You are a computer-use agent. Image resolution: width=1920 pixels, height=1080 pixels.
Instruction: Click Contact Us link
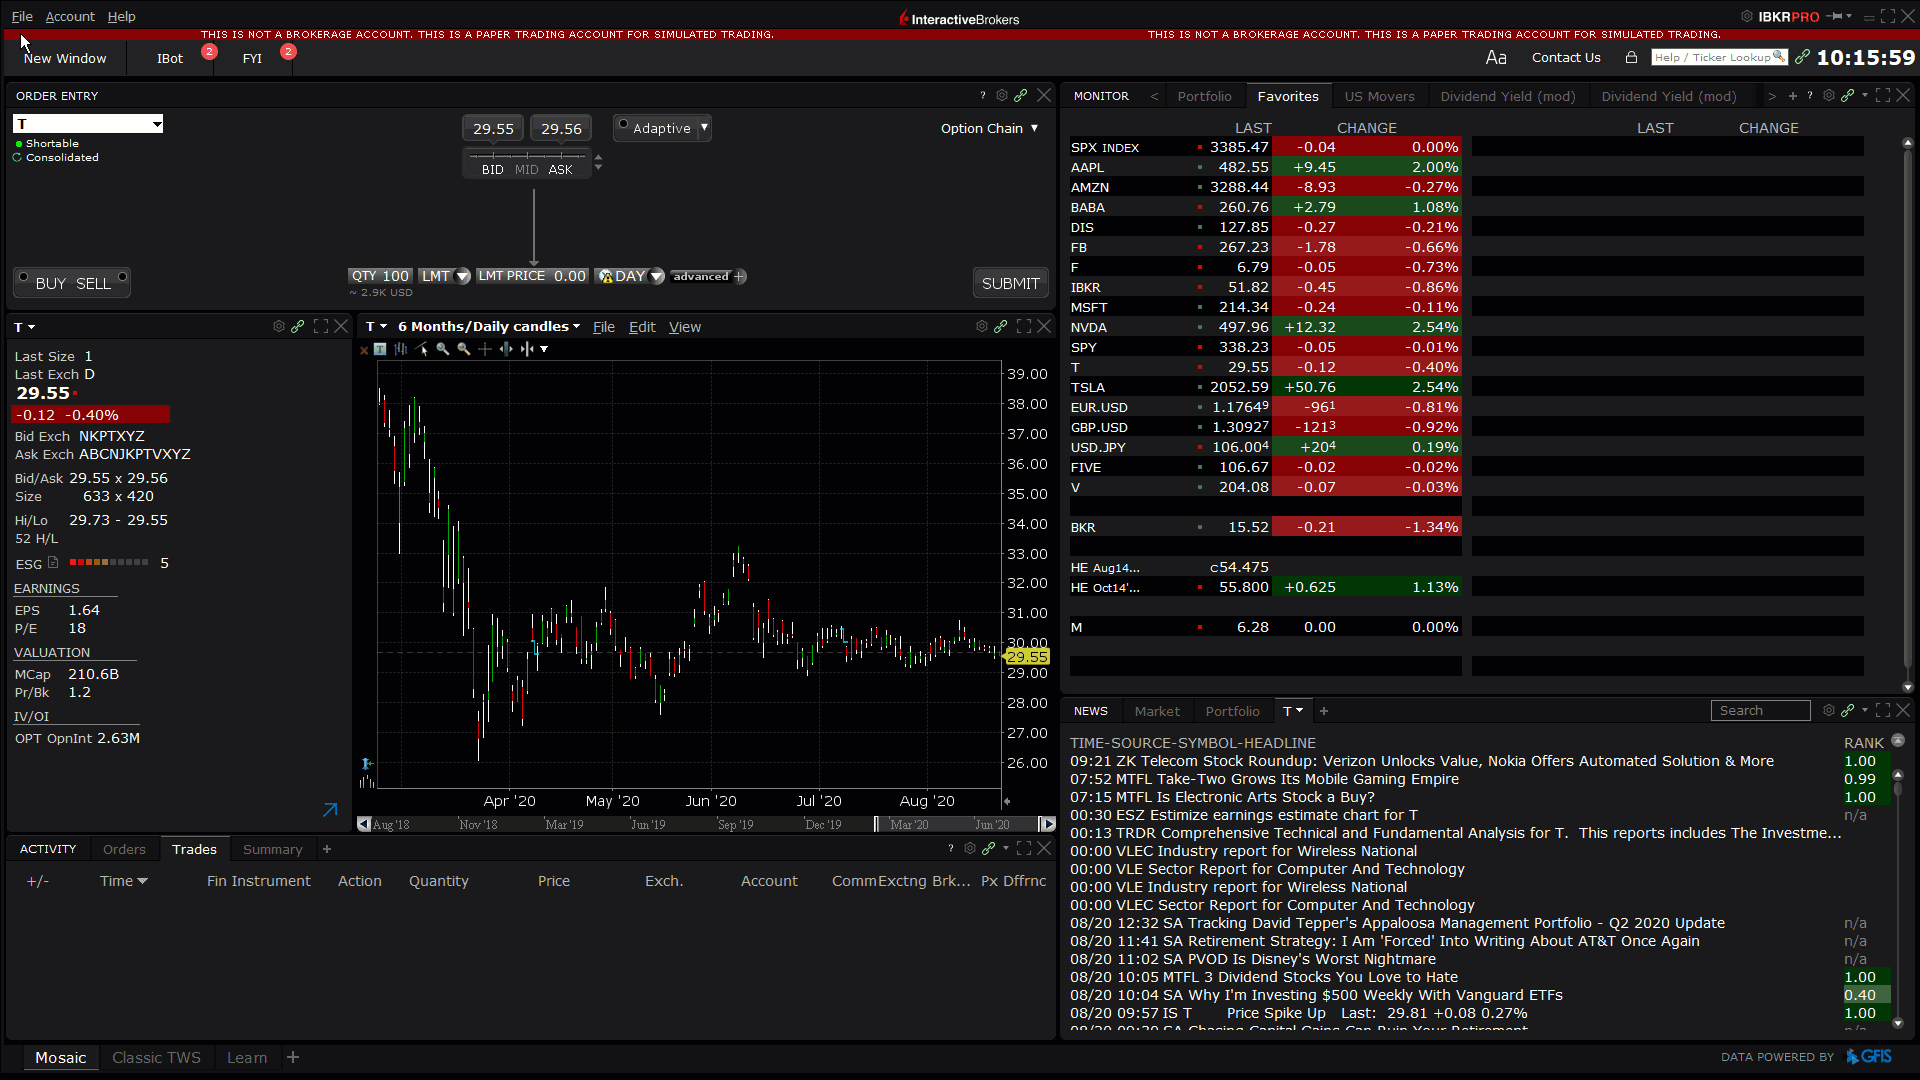tap(1566, 57)
